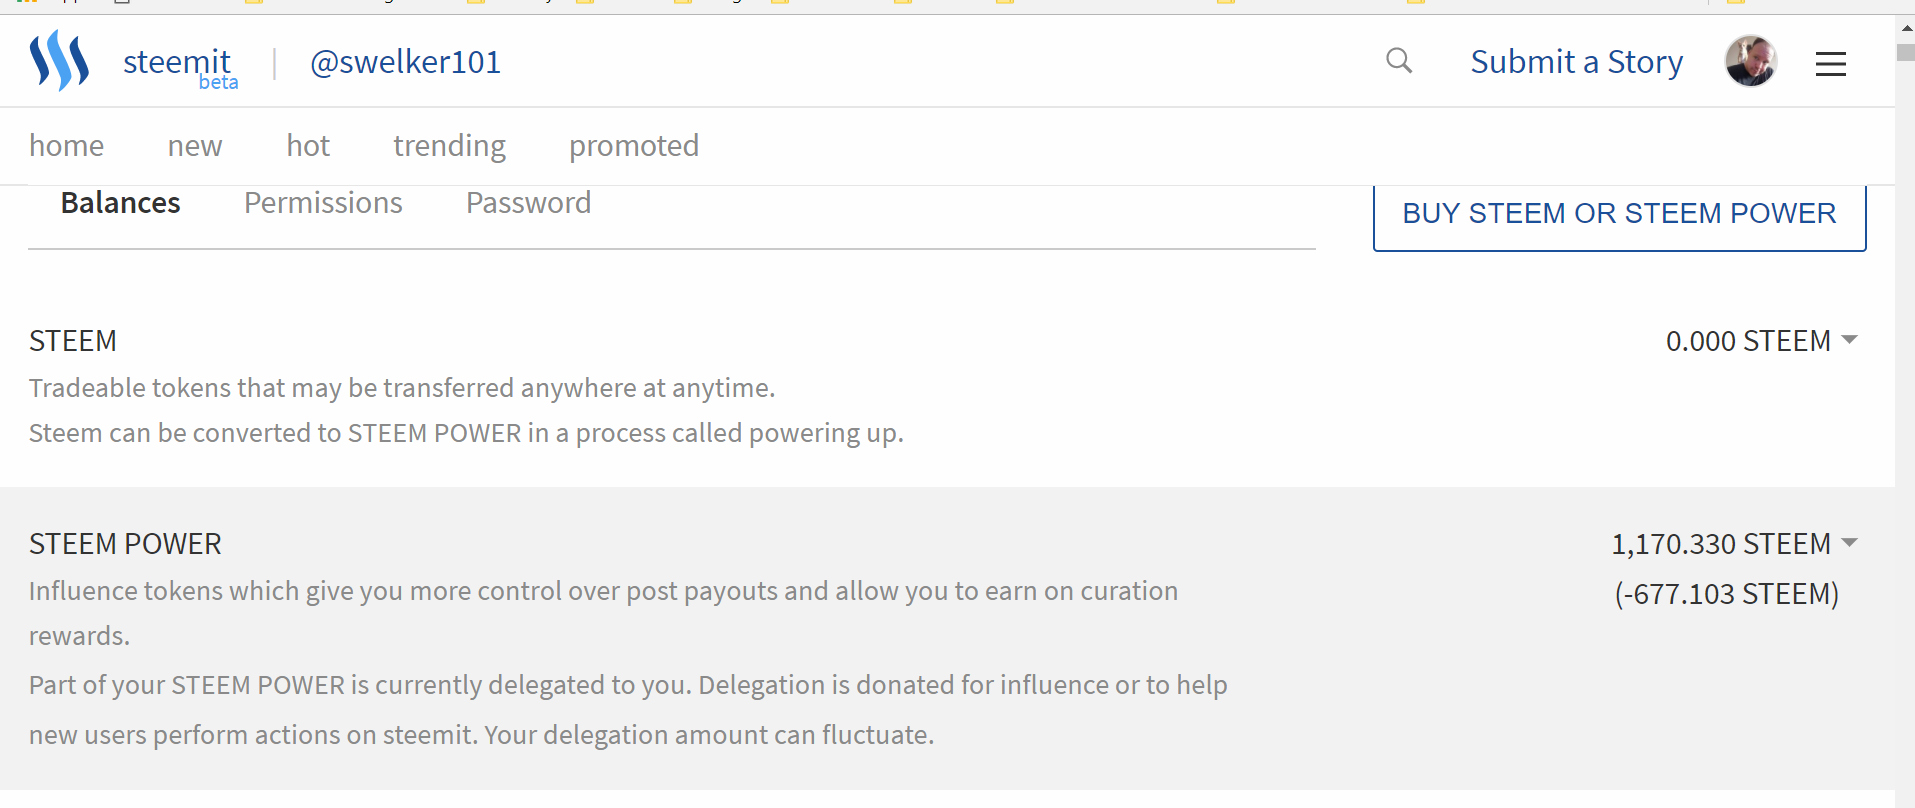Select the Balances tab

120,203
